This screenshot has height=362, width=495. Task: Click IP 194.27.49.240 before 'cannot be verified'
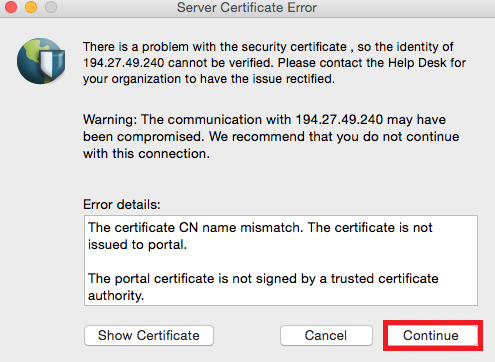click(124, 63)
